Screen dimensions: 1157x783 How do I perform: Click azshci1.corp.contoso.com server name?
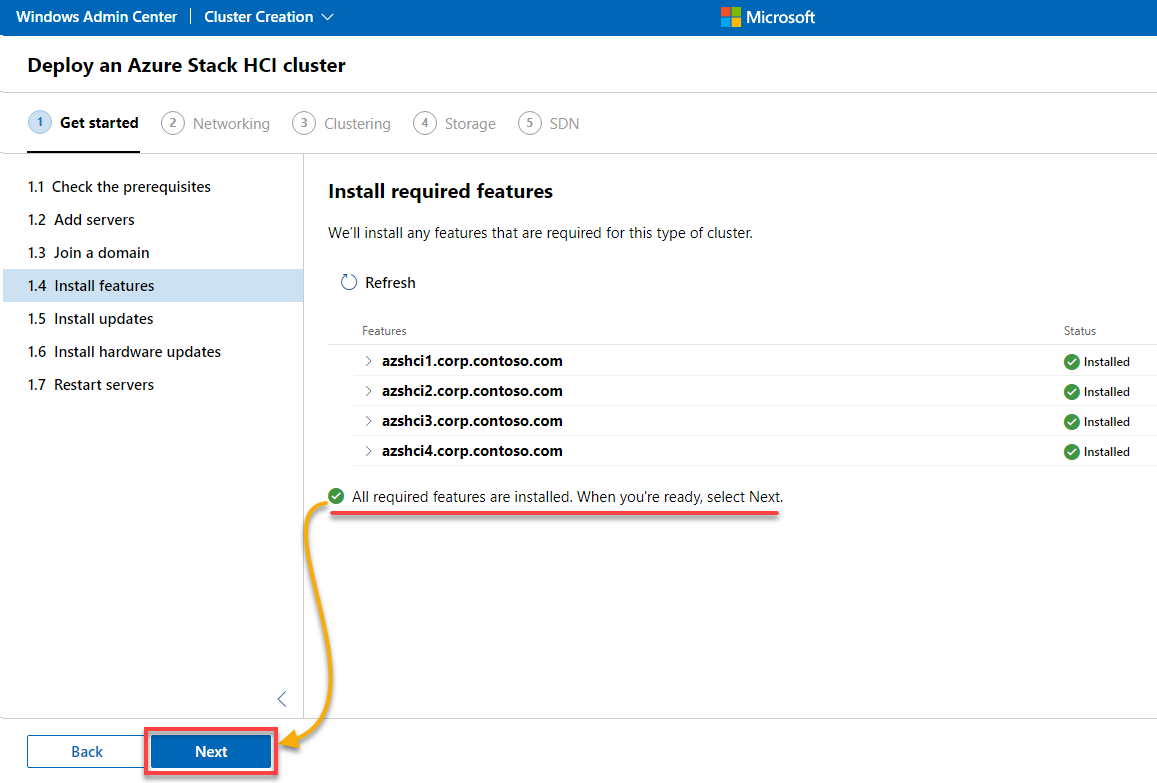click(472, 361)
